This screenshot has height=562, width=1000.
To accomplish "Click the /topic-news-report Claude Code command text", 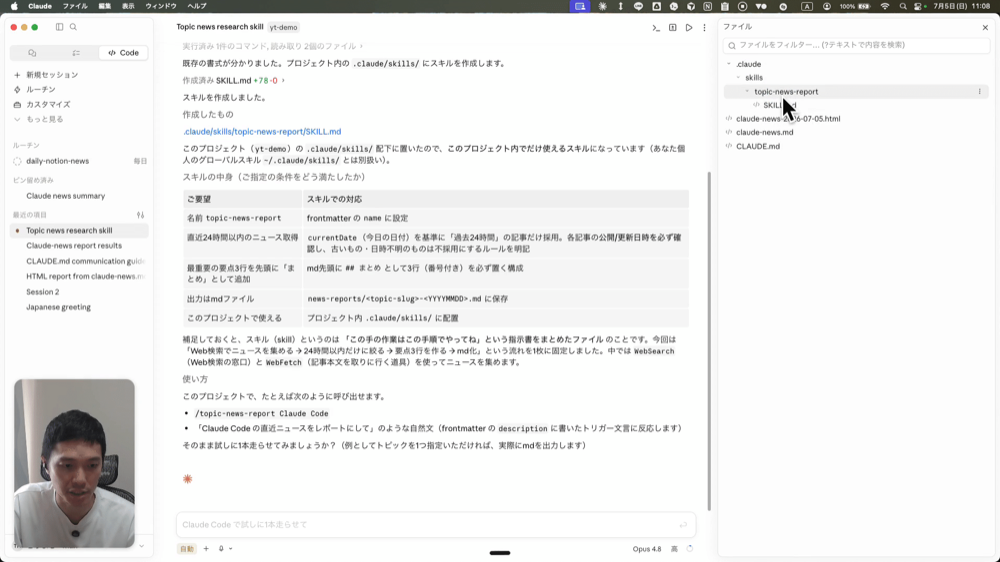I will pos(261,413).
